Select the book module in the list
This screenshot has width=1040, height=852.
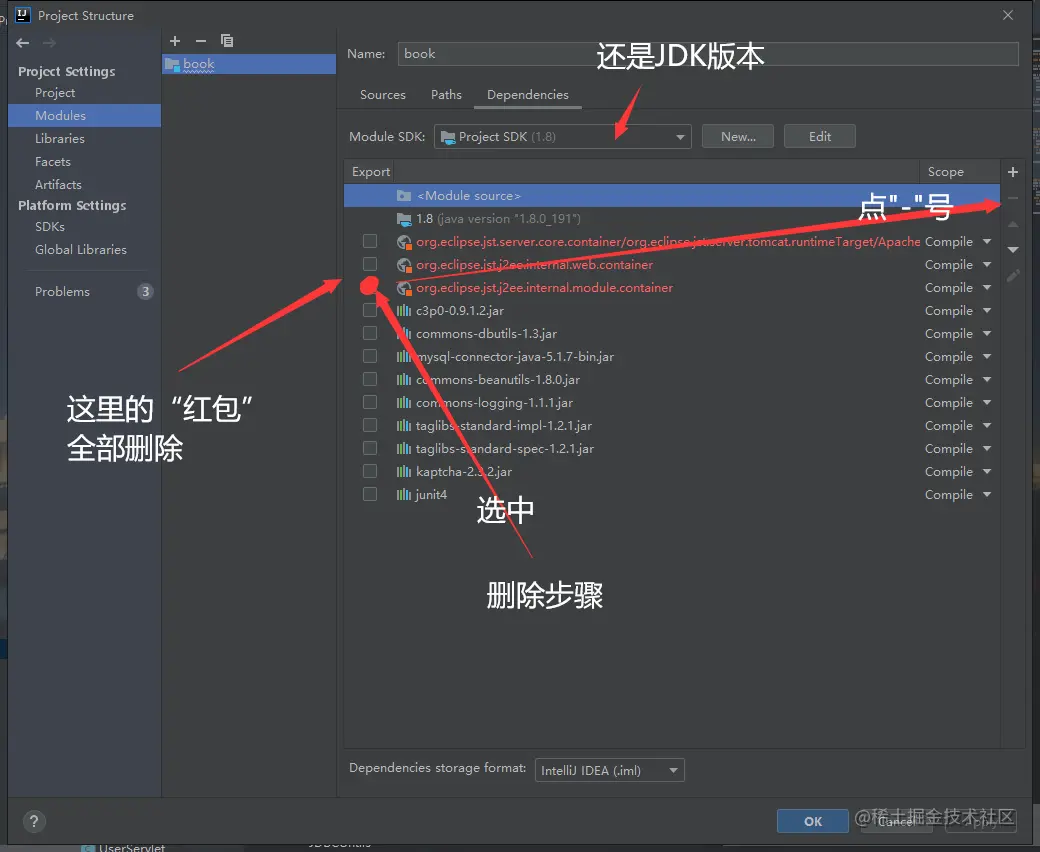[249, 64]
